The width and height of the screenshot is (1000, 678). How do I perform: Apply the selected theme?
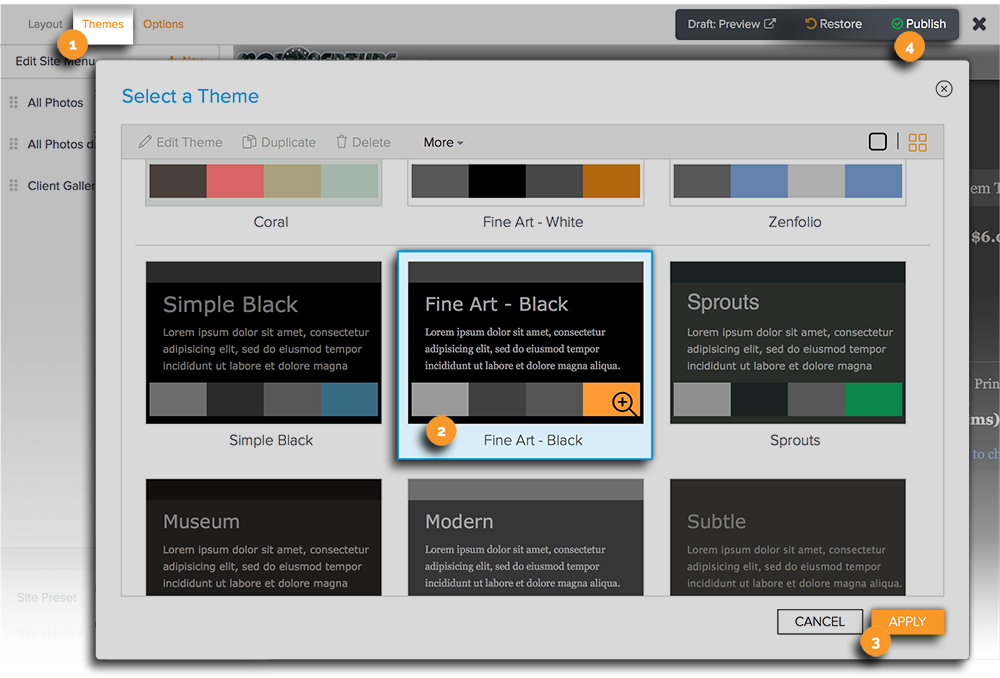point(908,622)
